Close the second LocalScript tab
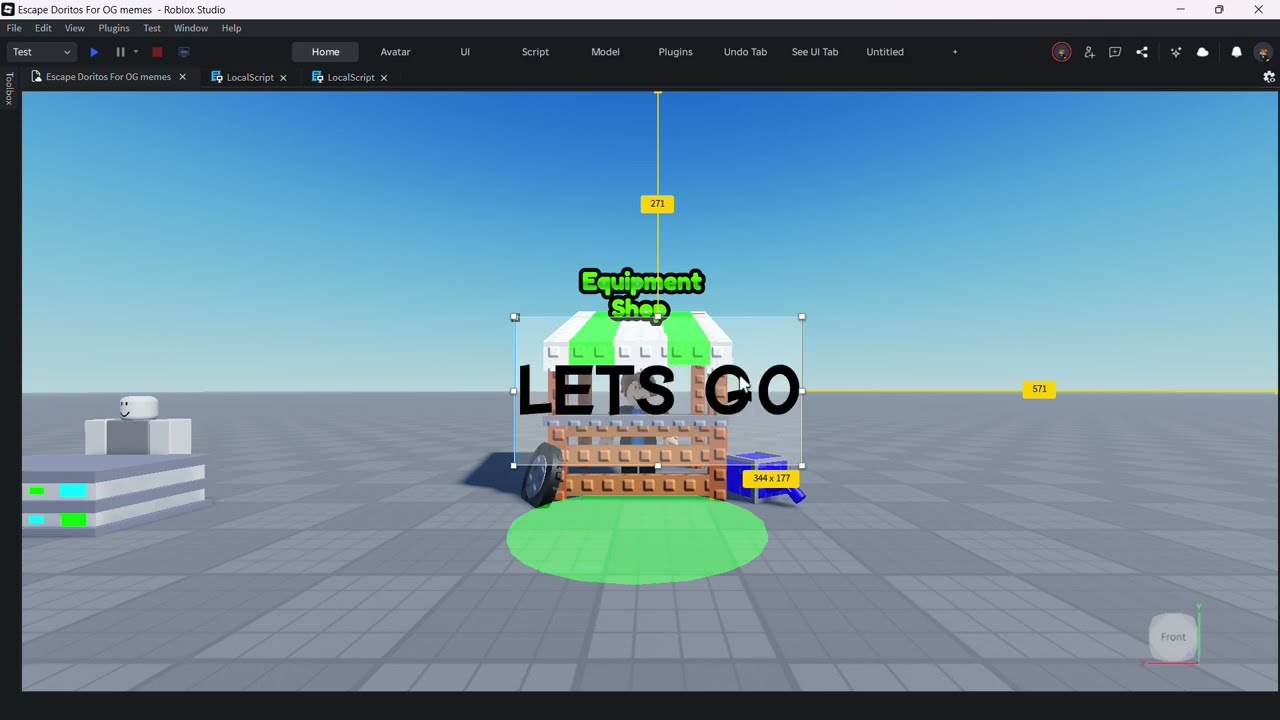1280x720 pixels. pos(384,77)
